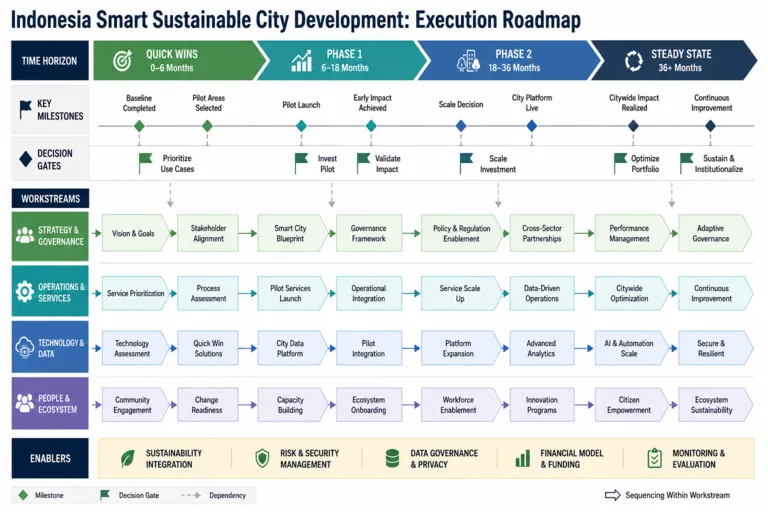The image size is (768, 512).
Task: Click the Policy & Regulation Enablement box
Action: (461, 233)
